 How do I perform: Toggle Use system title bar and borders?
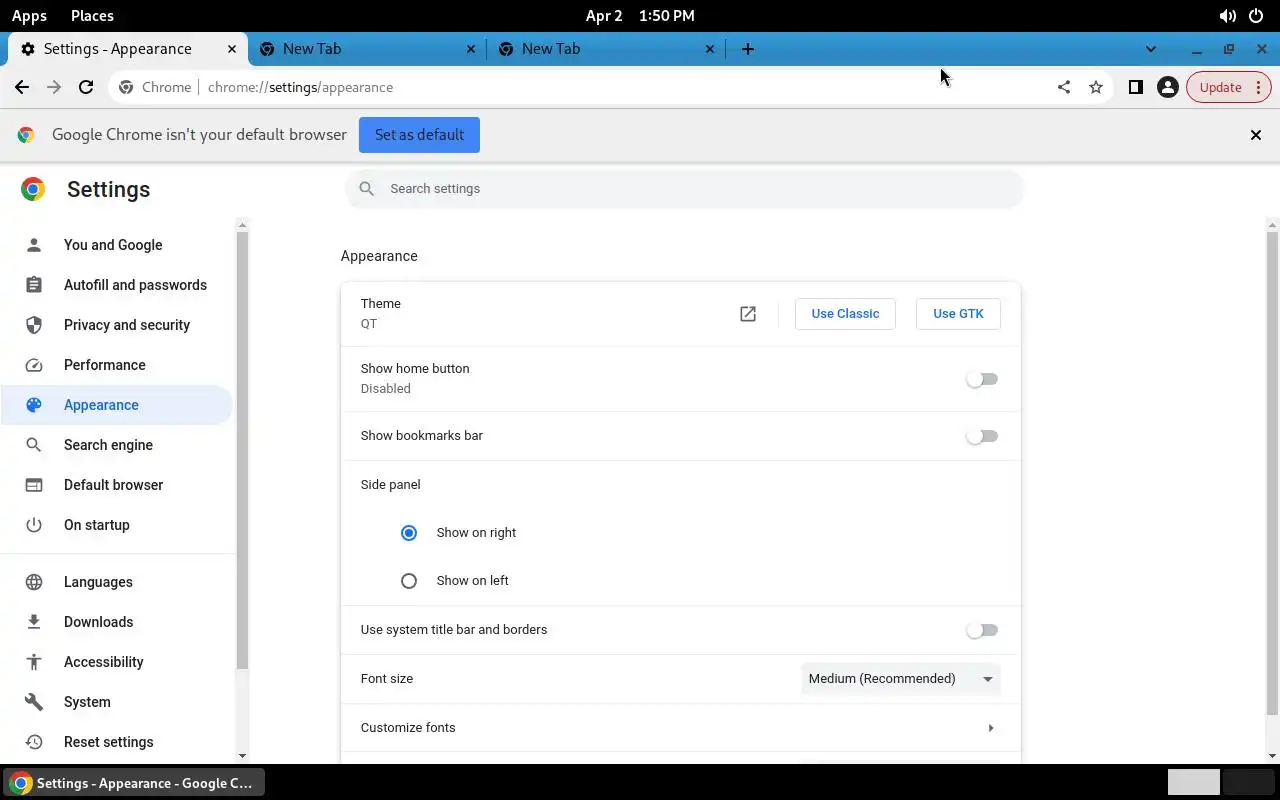[982, 630]
